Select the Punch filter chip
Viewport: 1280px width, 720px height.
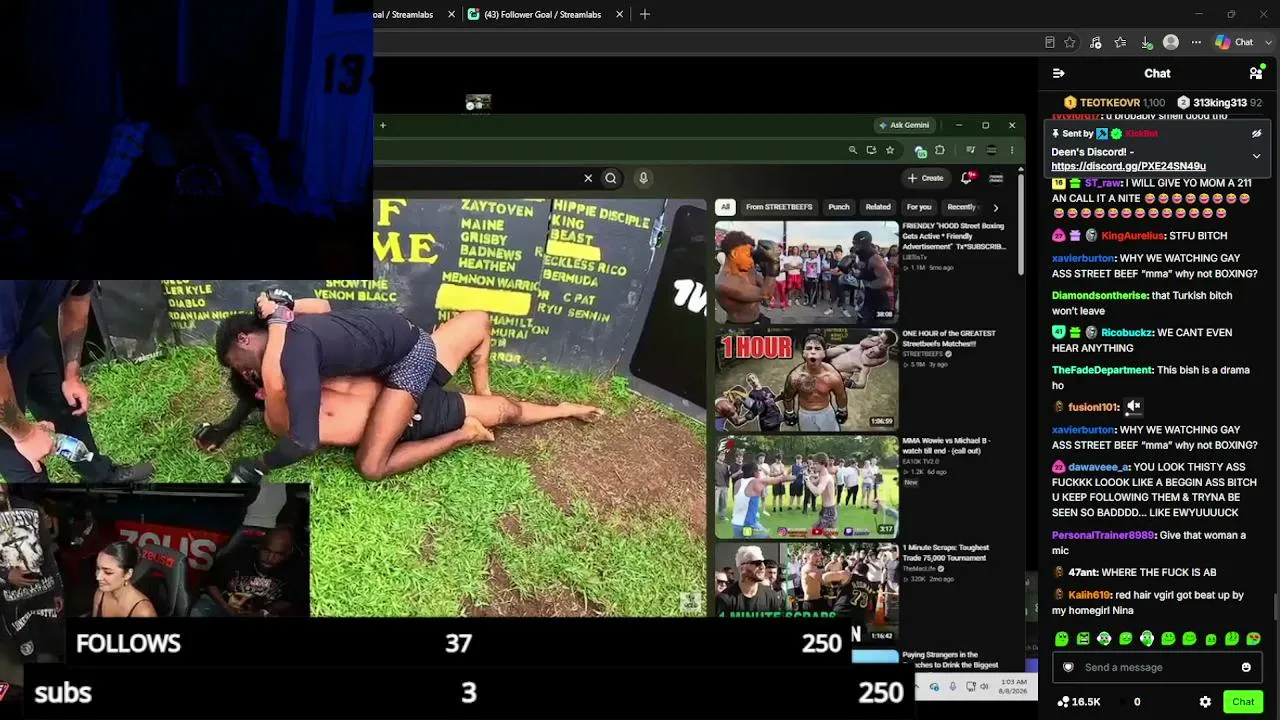pyautogui.click(x=839, y=207)
